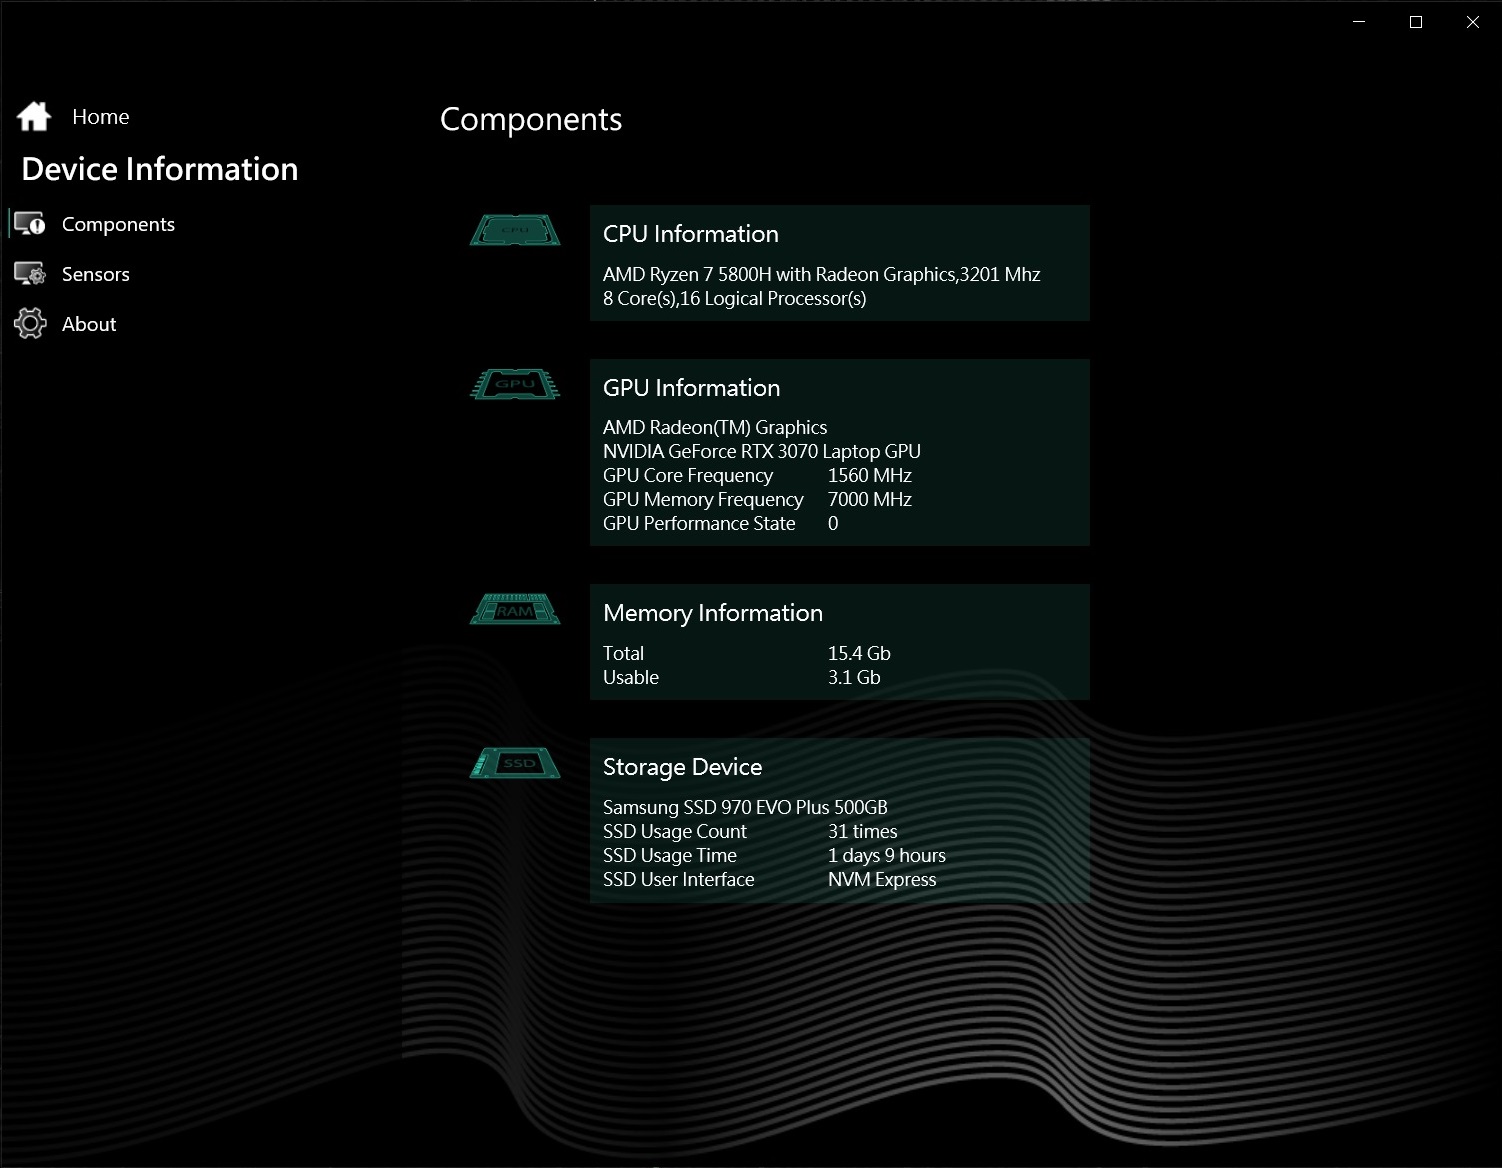1502x1168 pixels.
Task: Select the Storage Device heading
Action: pyautogui.click(x=683, y=767)
